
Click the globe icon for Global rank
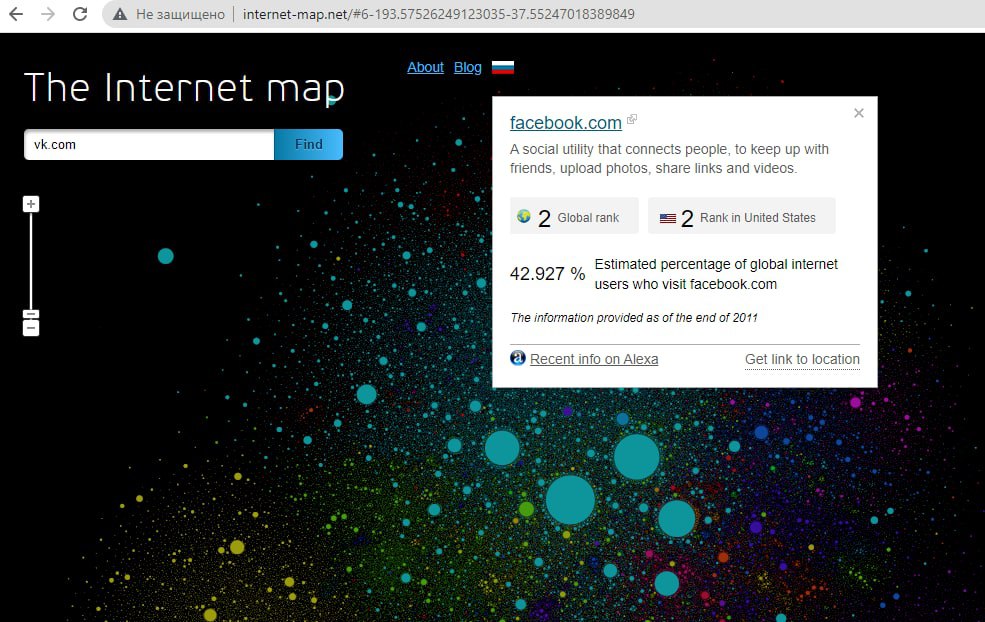tap(524, 216)
